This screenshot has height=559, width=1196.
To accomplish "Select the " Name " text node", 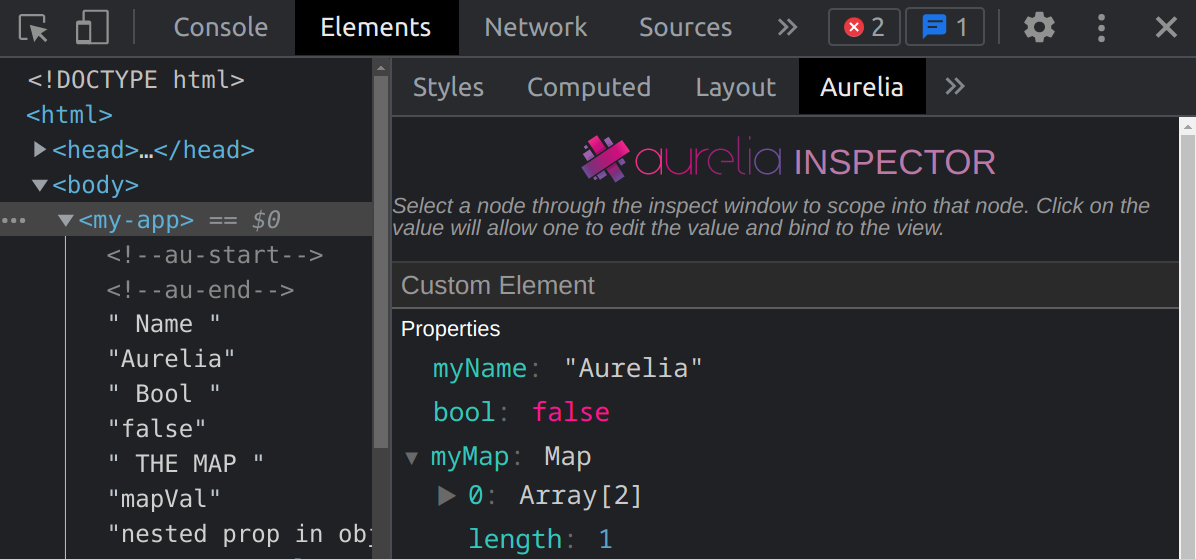I will [164, 324].
